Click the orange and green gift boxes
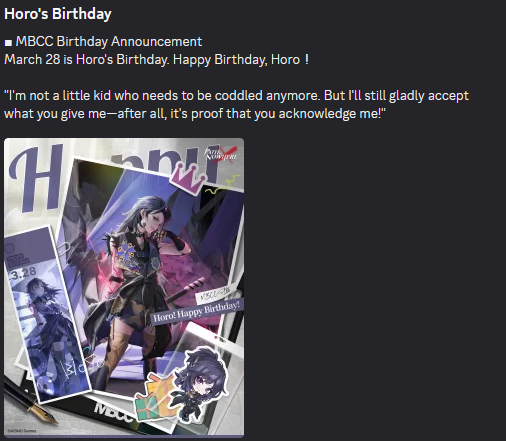The image size is (506, 441). [156, 397]
